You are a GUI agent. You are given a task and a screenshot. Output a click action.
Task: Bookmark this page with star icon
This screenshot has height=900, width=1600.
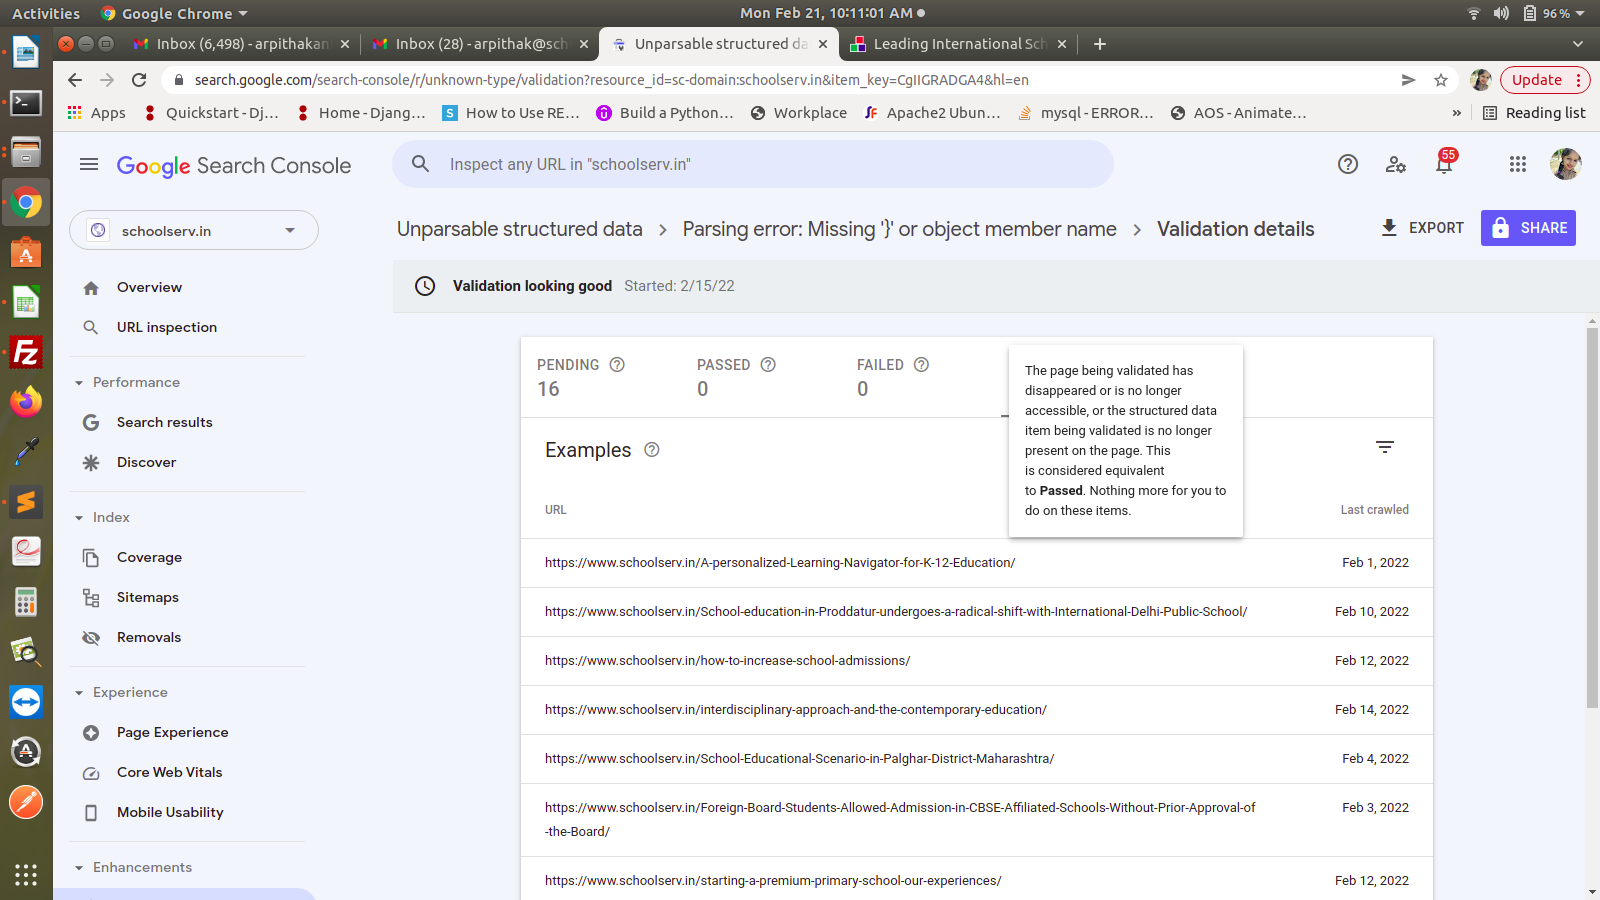(1441, 80)
